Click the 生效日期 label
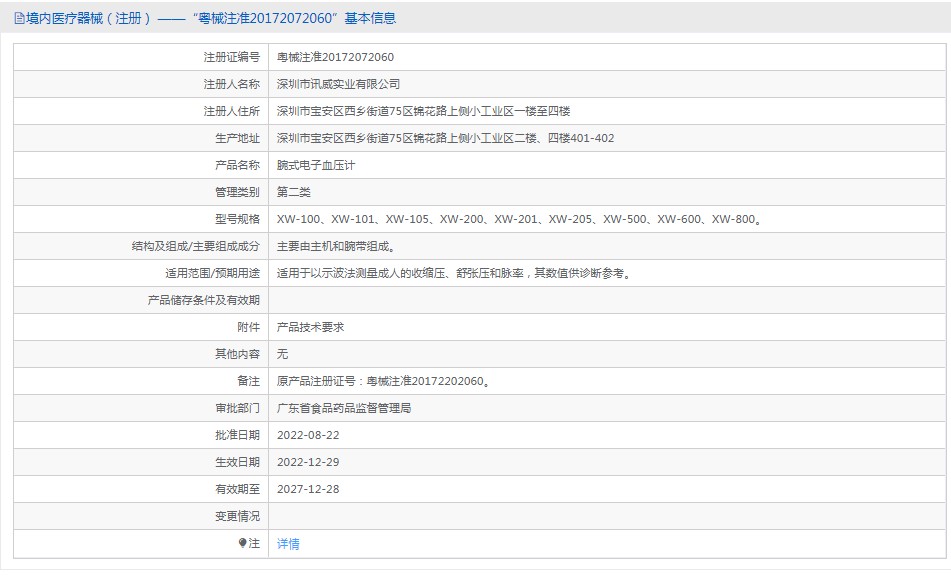The height and width of the screenshot is (585, 951). point(237,462)
